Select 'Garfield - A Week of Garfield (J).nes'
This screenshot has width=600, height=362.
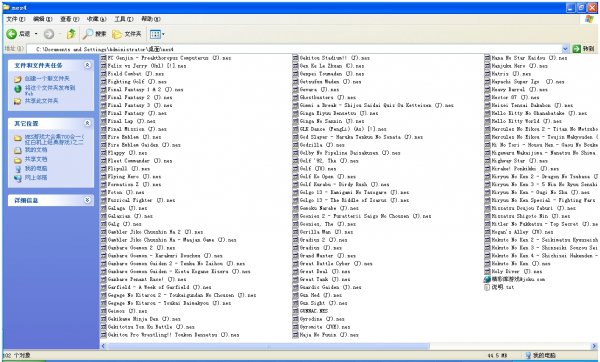(x=159, y=287)
